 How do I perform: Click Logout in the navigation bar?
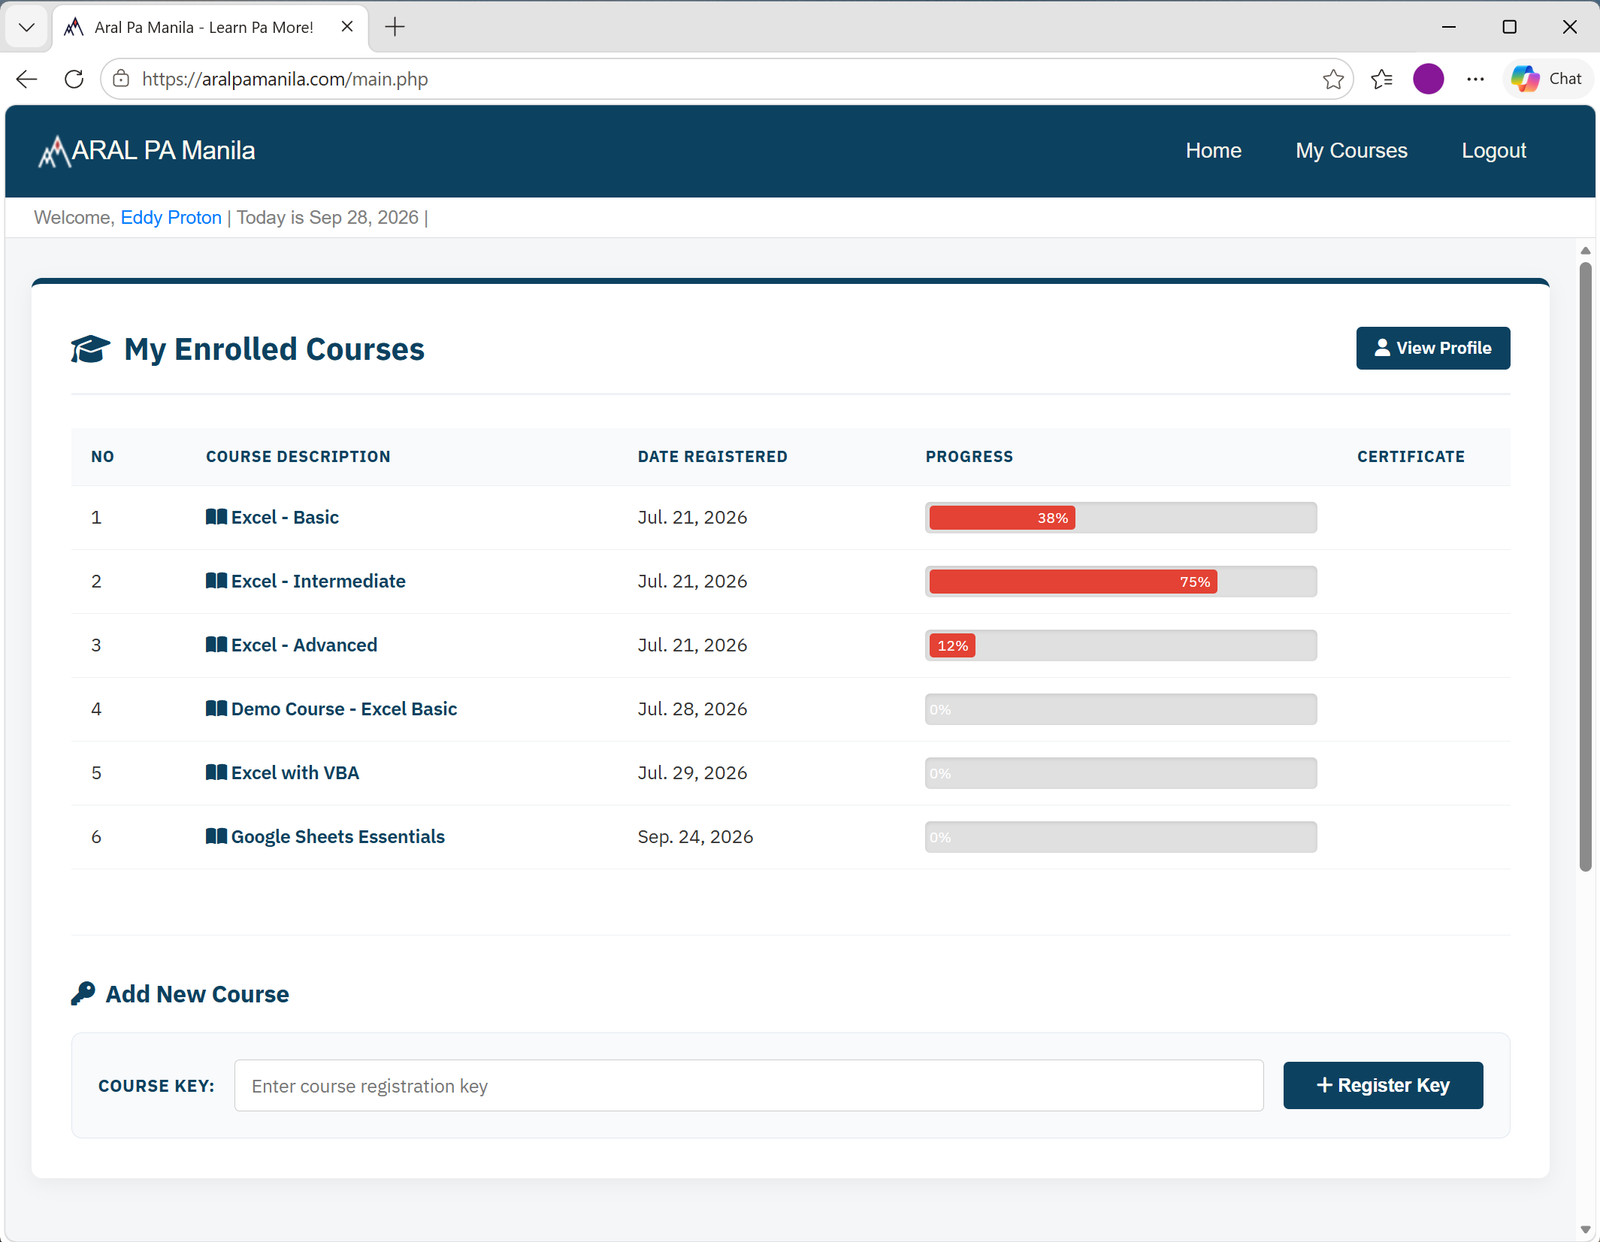click(x=1493, y=151)
